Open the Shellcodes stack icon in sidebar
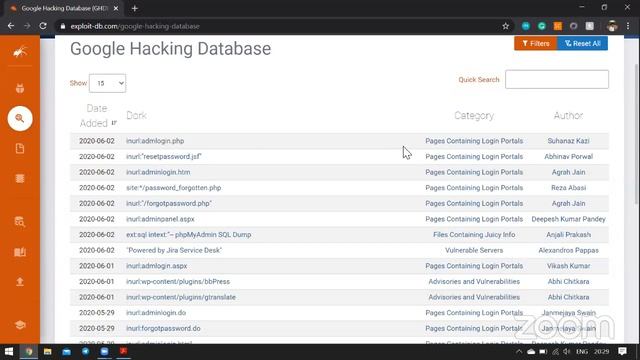The height and width of the screenshot is (360, 640). 20,178
